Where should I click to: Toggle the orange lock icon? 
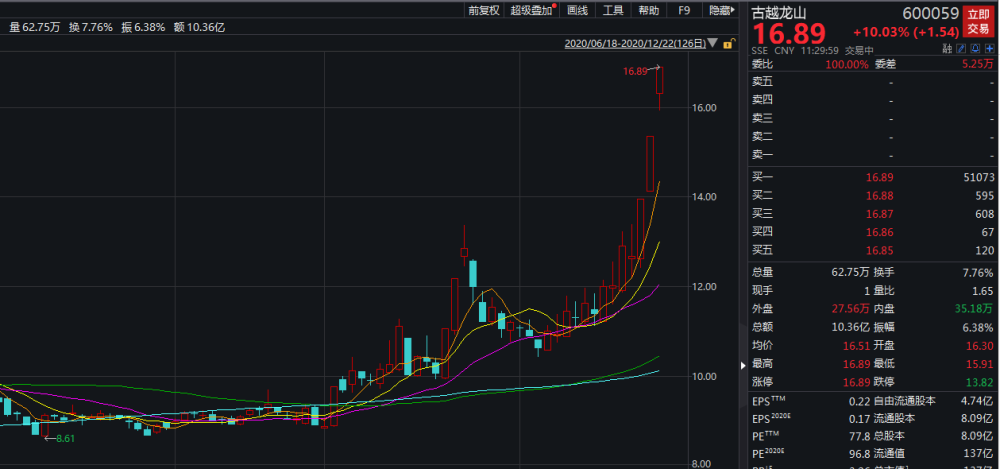[729, 44]
